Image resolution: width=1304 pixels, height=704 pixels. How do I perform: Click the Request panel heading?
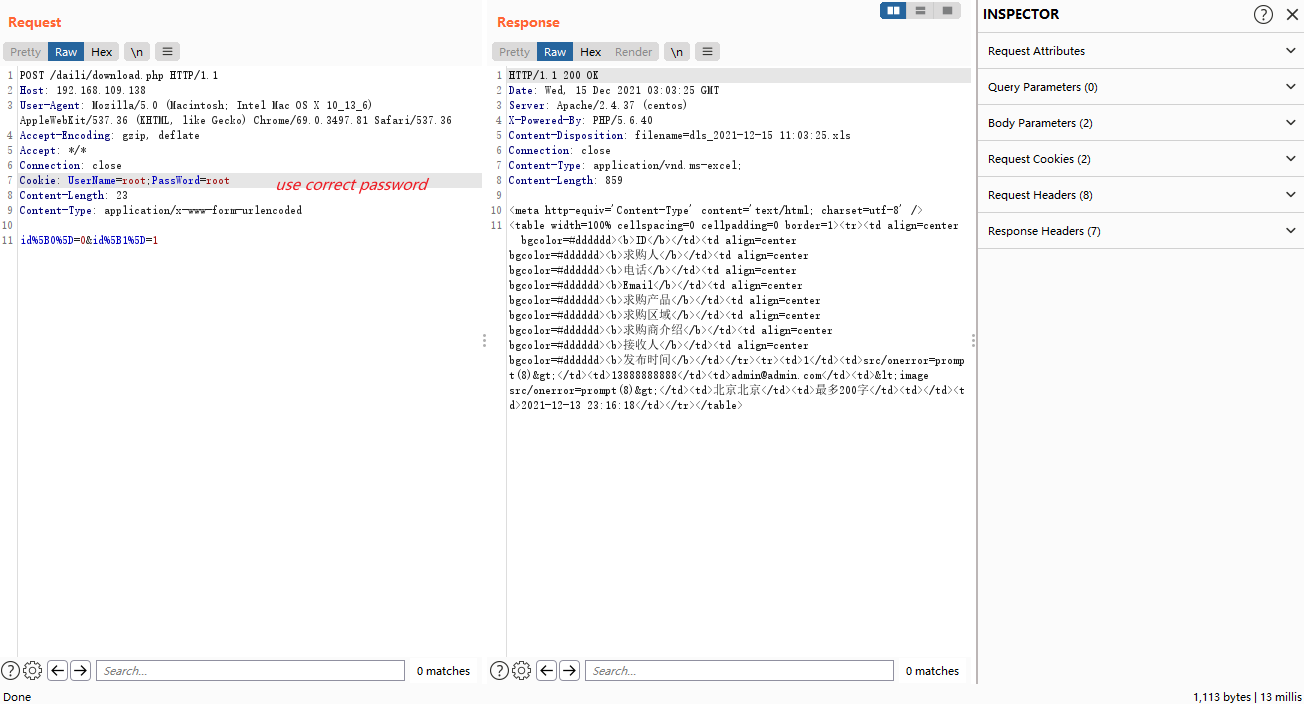coord(34,22)
